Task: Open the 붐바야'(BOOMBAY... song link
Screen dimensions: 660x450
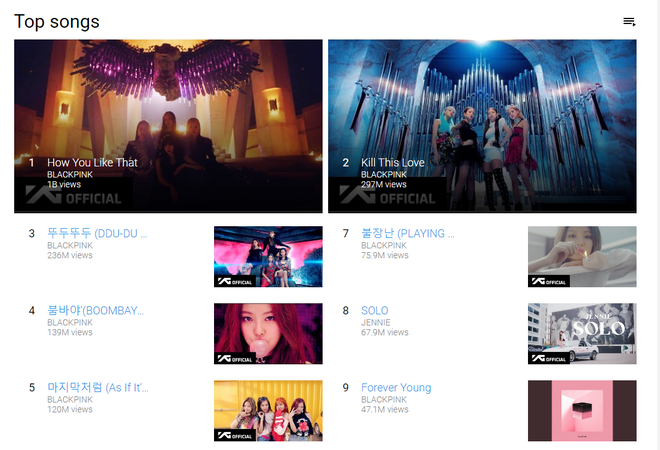Action: (96, 311)
